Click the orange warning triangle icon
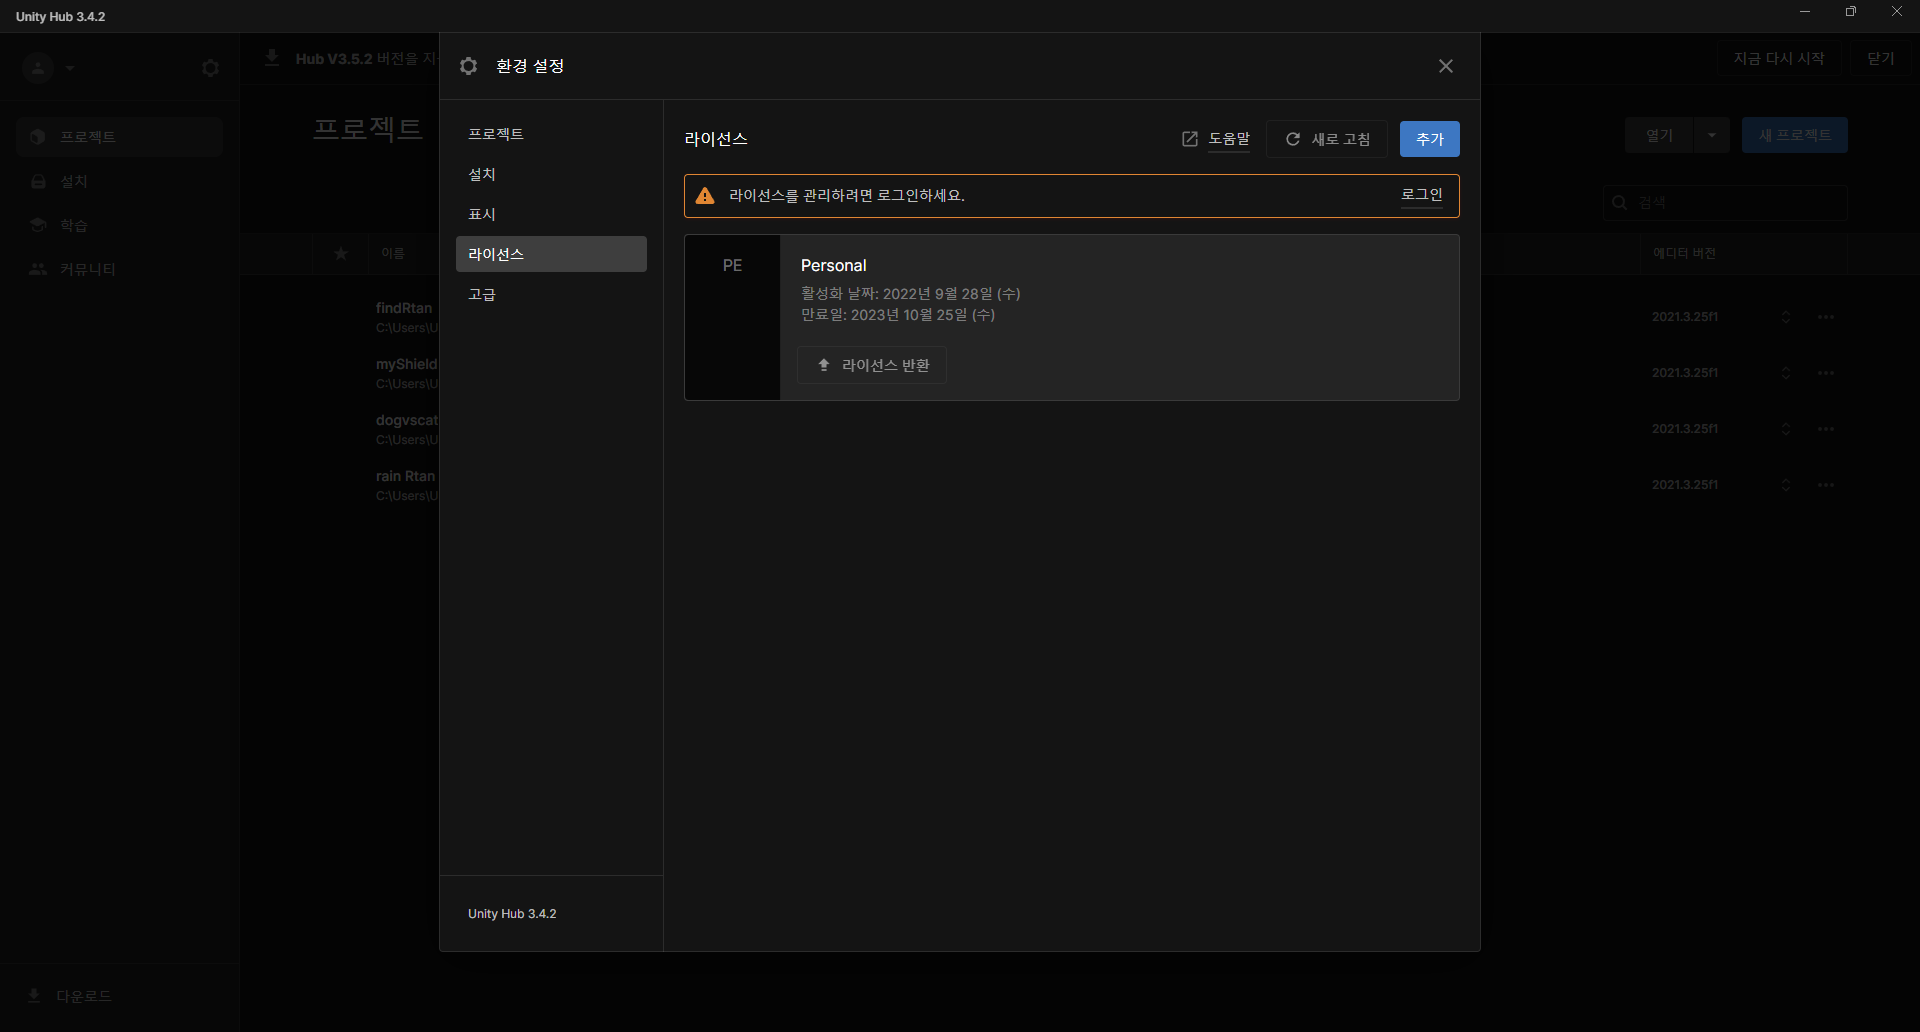1920x1032 pixels. pyautogui.click(x=705, y=196)
